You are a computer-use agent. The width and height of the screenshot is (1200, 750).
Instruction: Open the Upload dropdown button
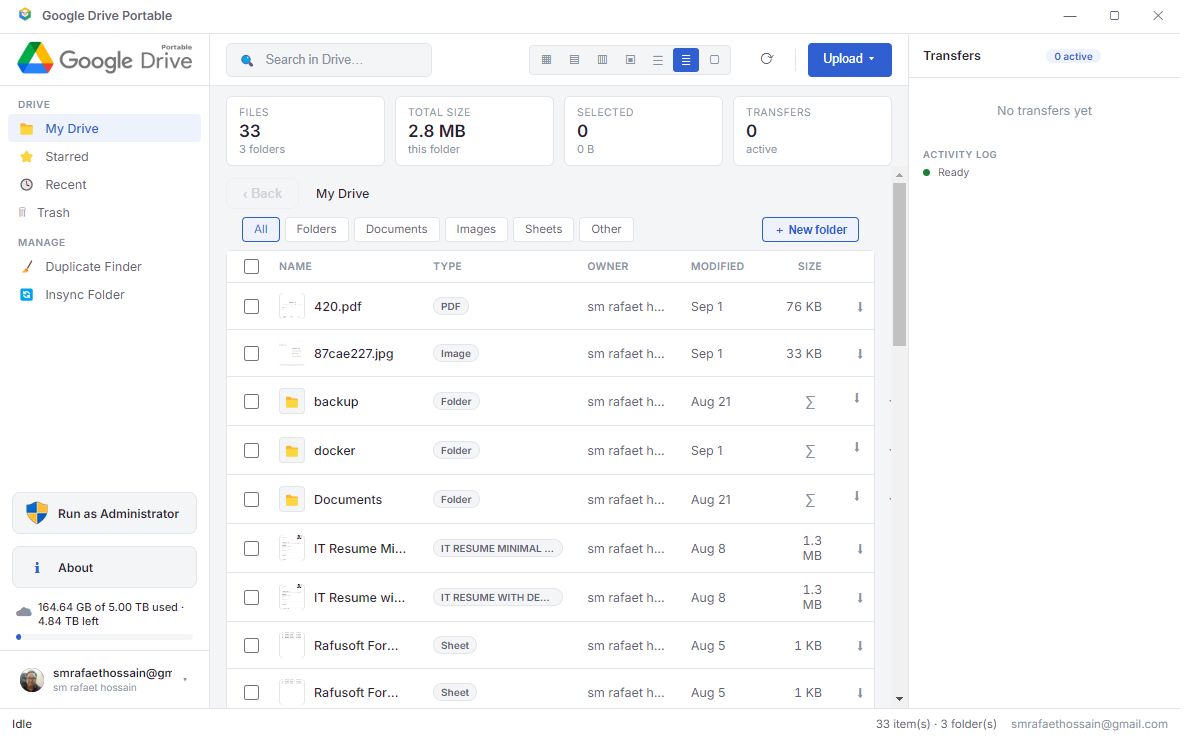point(850,59)
